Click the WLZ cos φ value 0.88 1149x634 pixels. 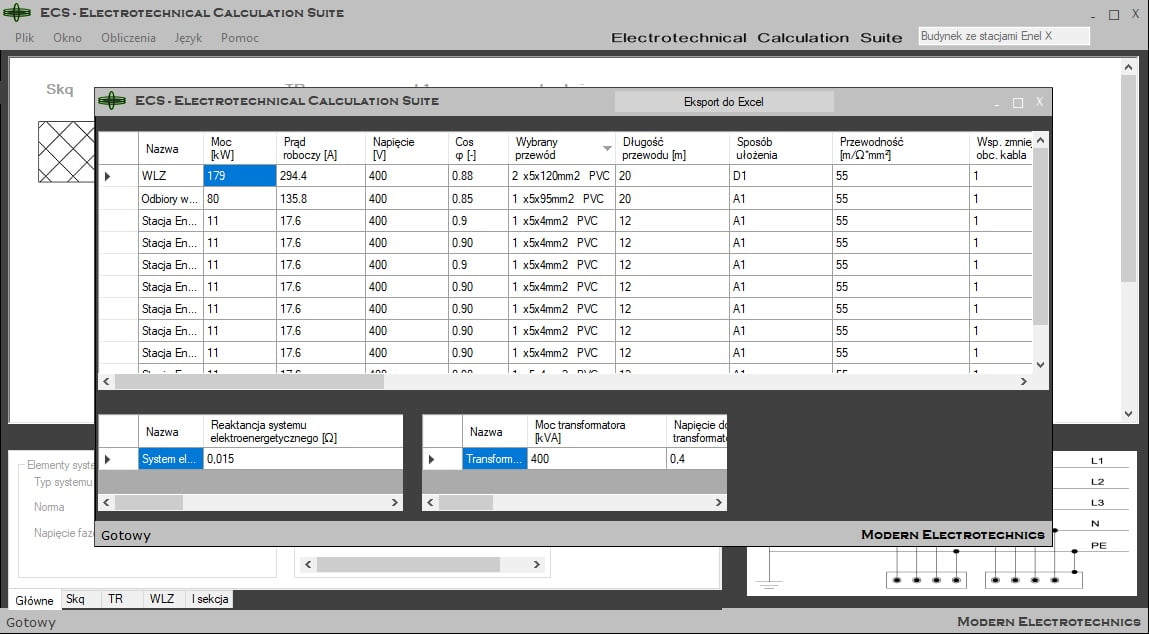(478, 176)
